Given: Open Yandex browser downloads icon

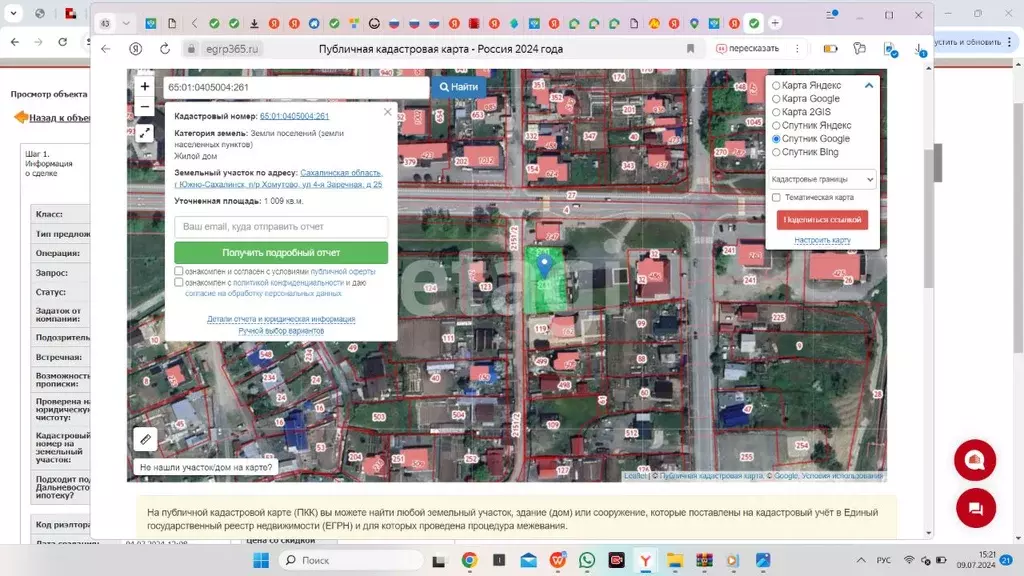Looking at the screenshot, I should point(920,50).
